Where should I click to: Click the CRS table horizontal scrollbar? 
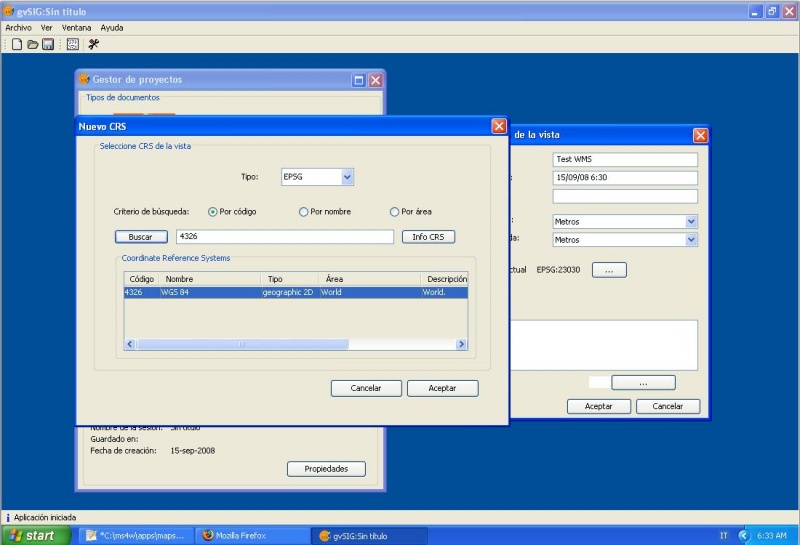241,344
